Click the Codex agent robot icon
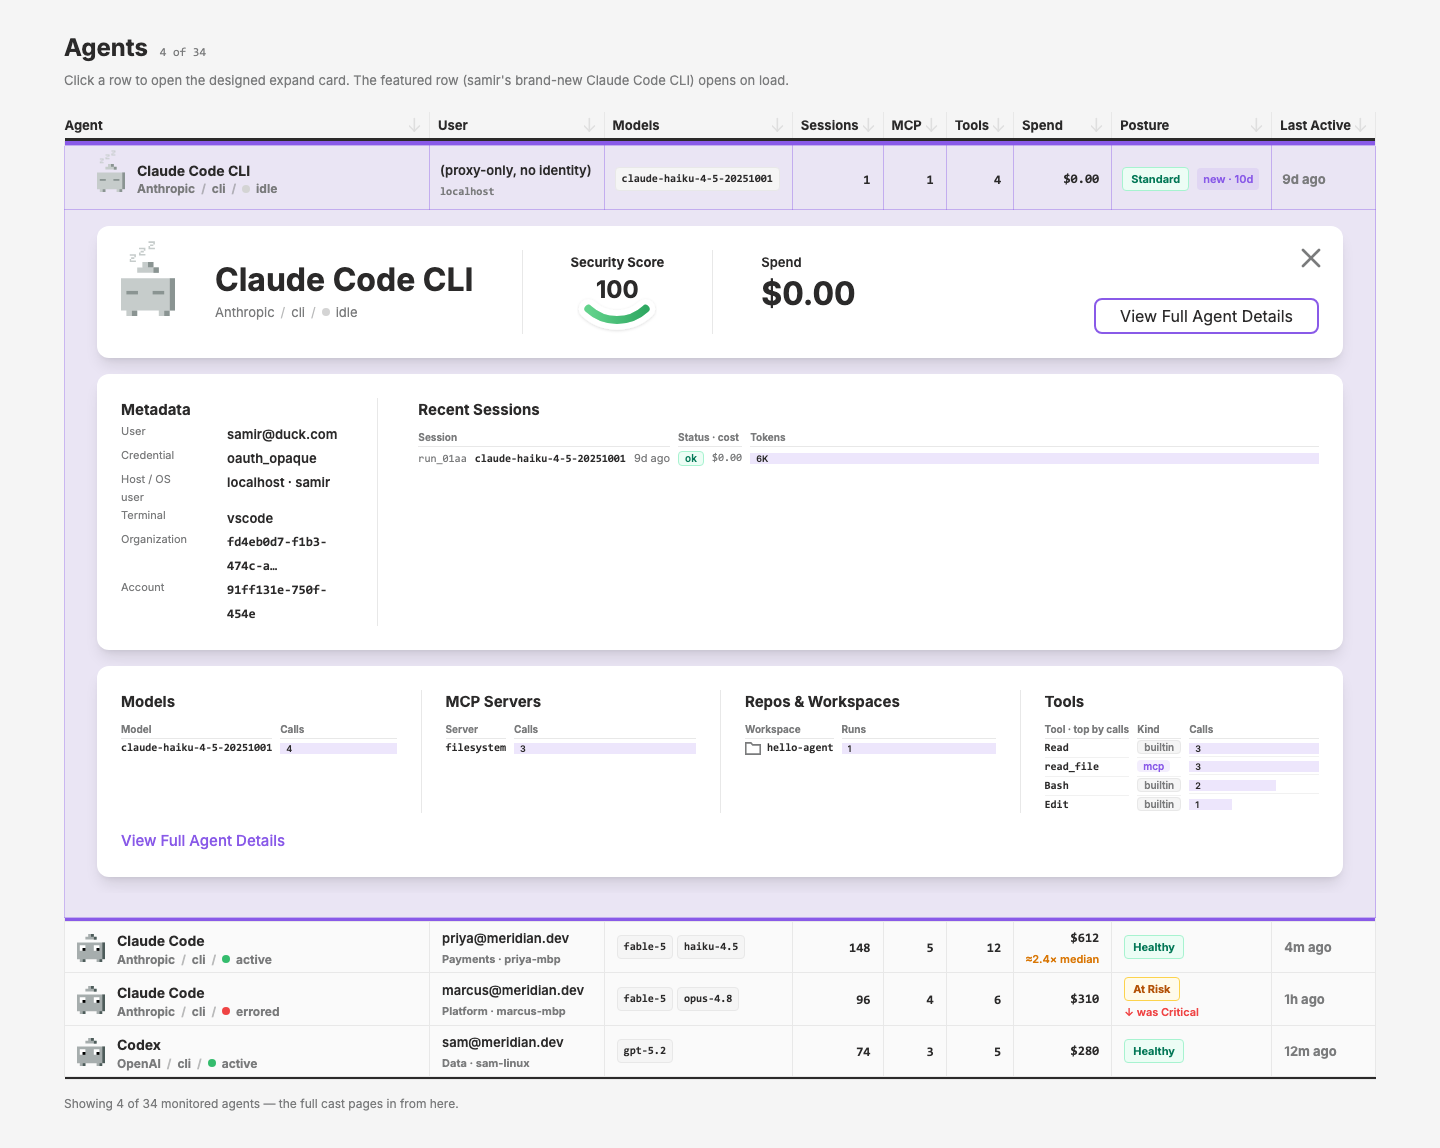 pyautogui.click(x=91, y=1052)
